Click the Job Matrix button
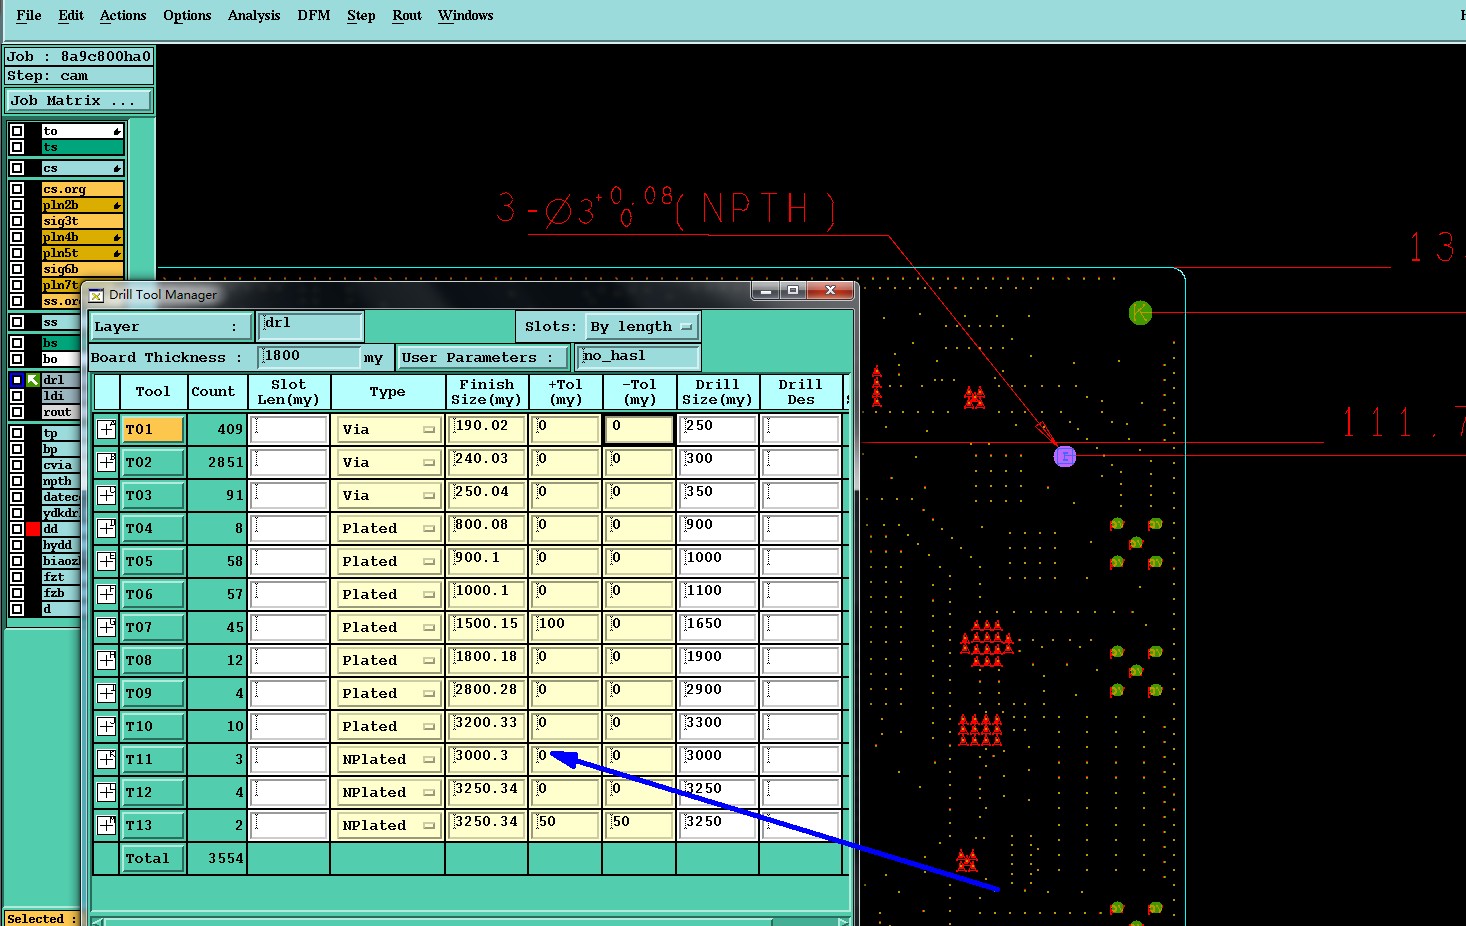Image resolution: width=1466 pixels, height=926 pixels. [x=79, y=101]
